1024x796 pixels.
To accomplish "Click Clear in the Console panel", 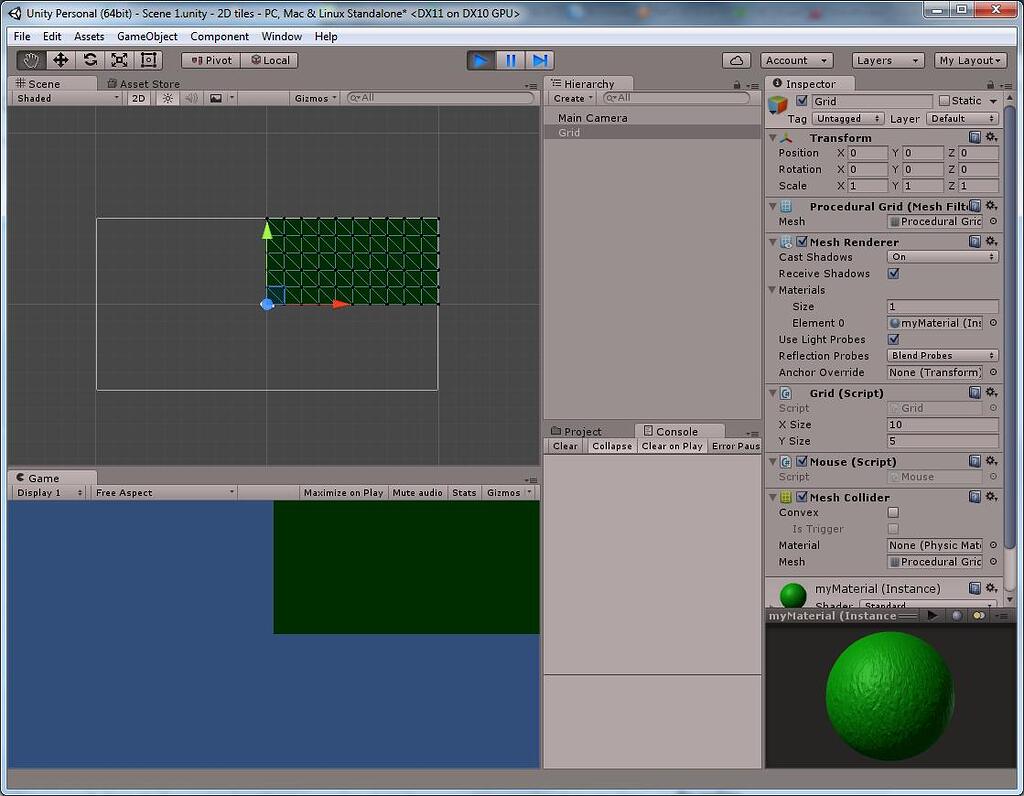I will point(564,446).
